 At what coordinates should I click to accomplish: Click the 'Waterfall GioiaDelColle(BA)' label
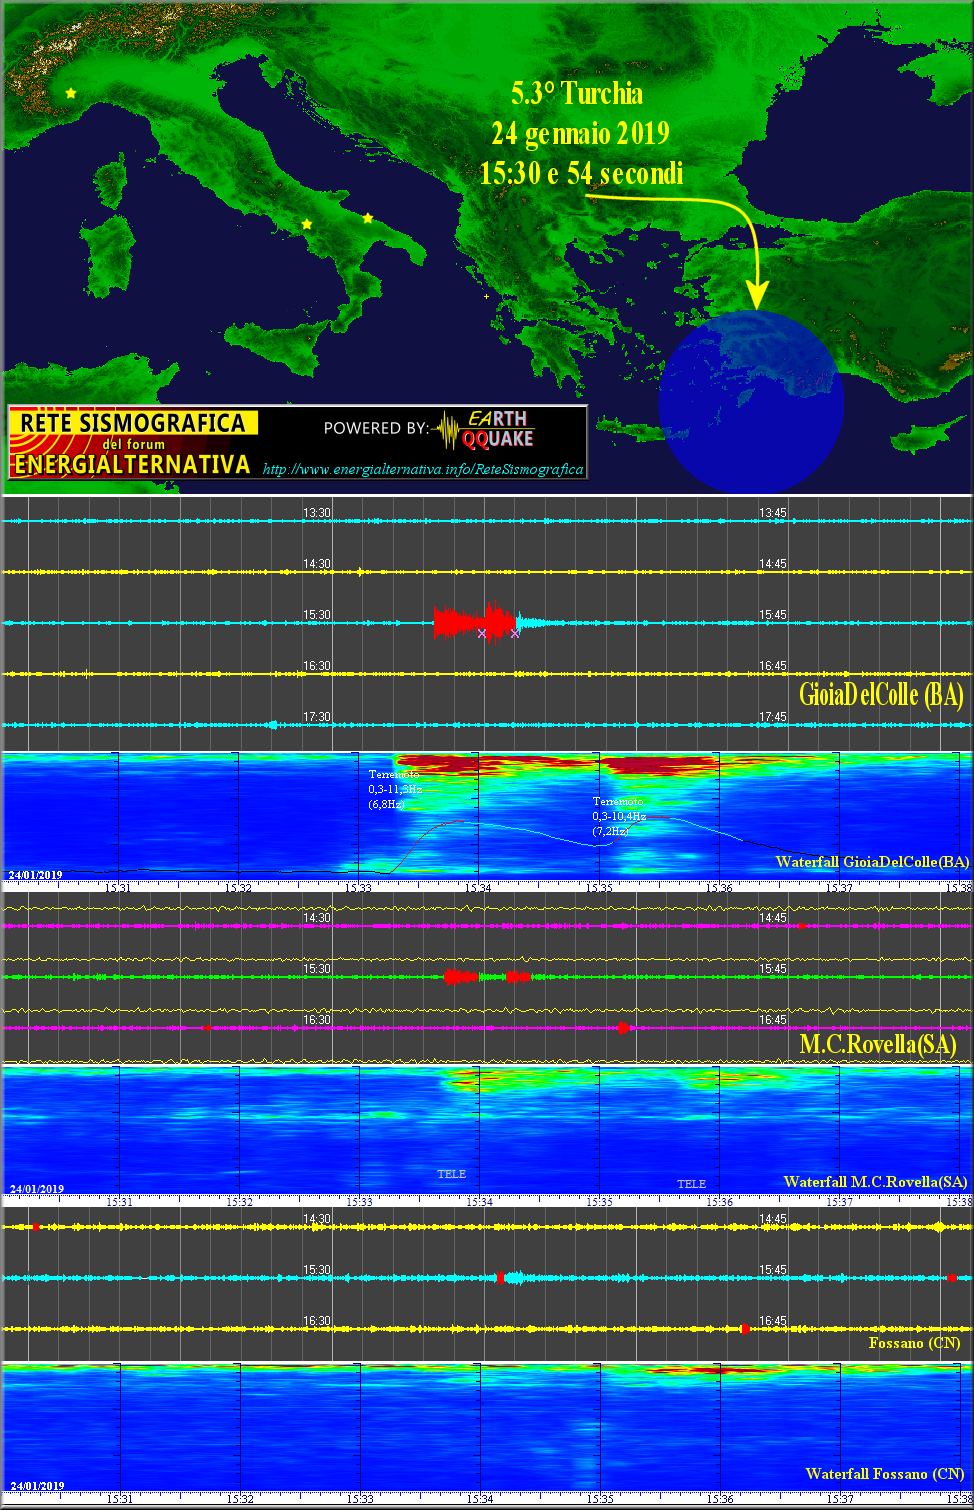872,862
